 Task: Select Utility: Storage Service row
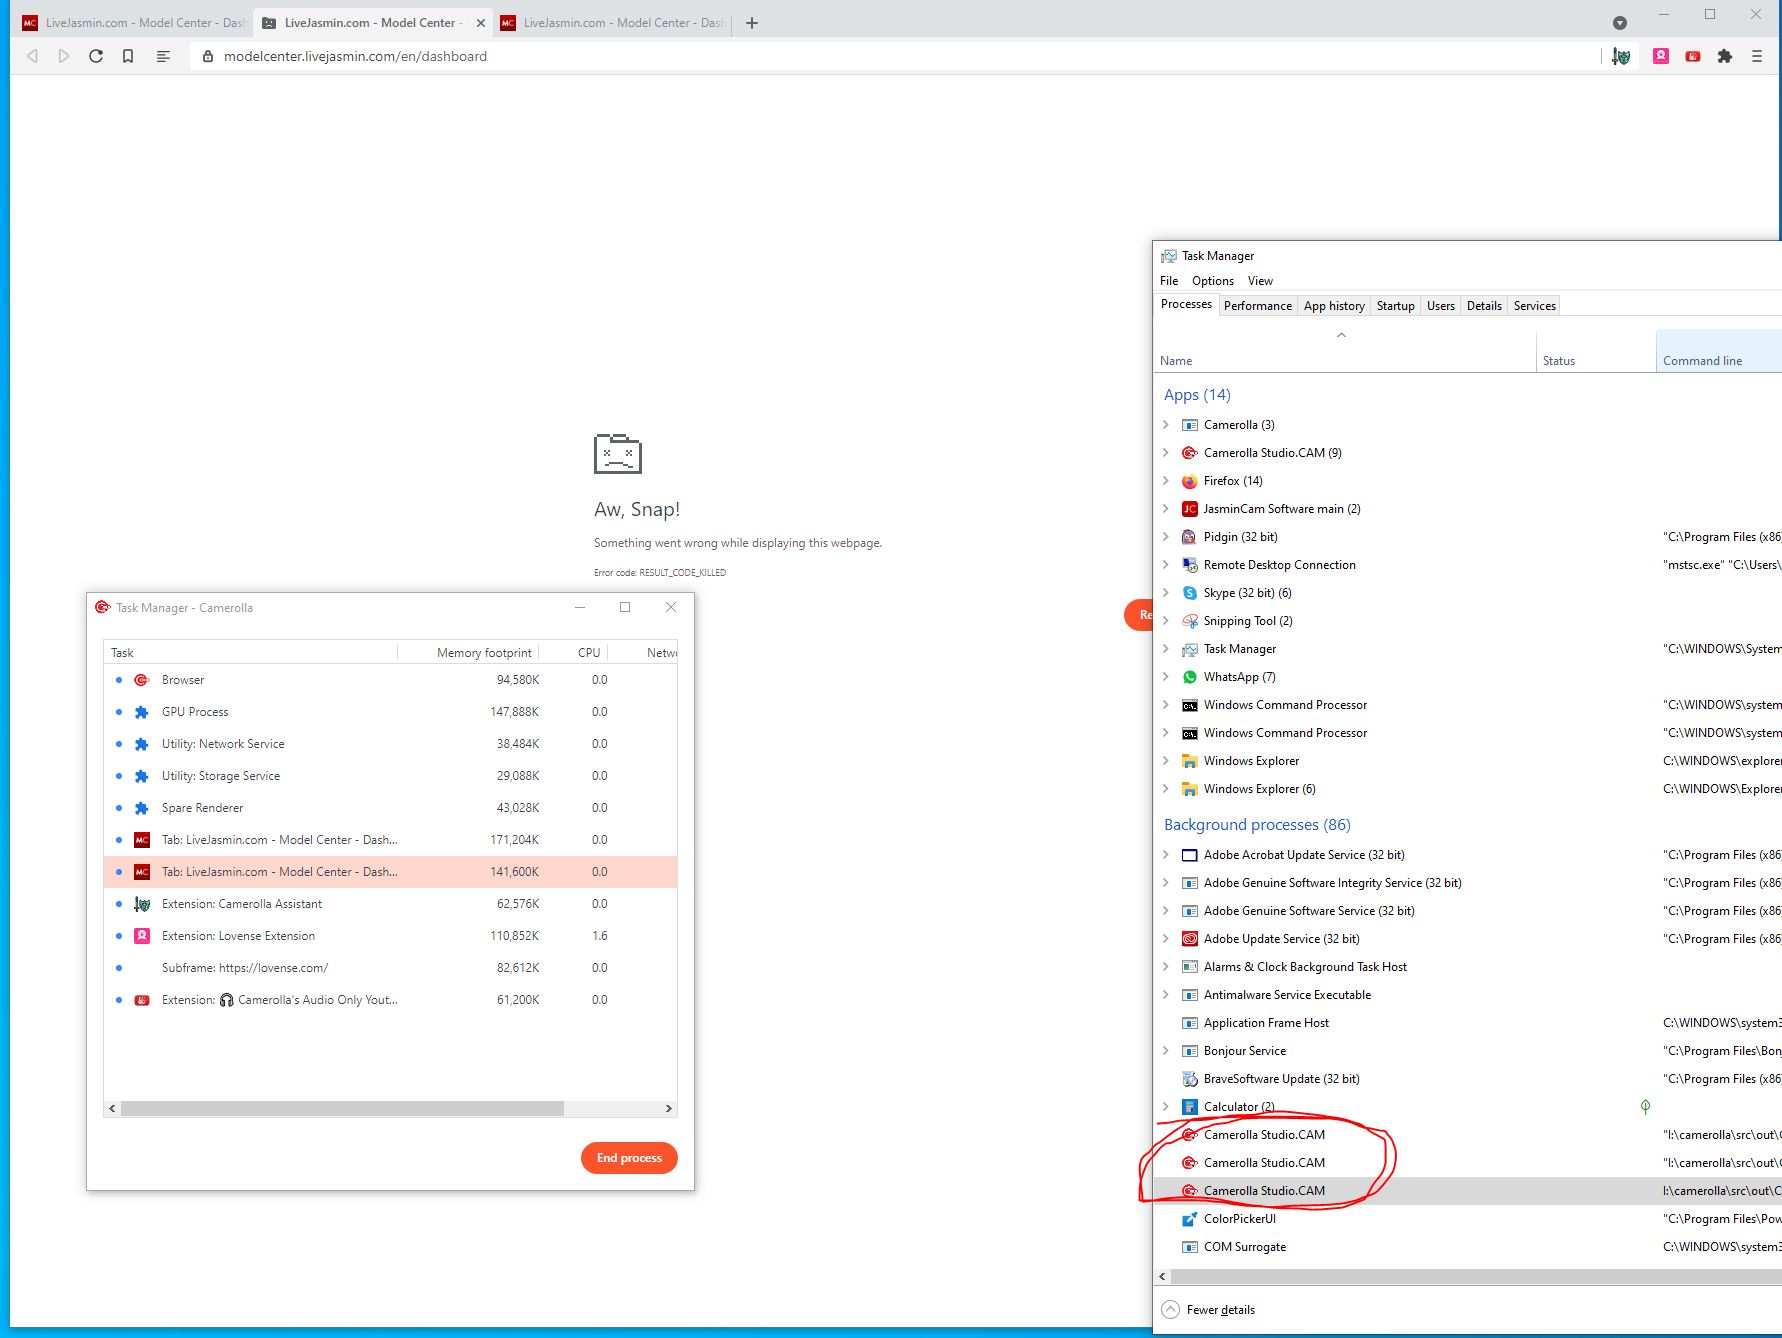click(390, 776)
